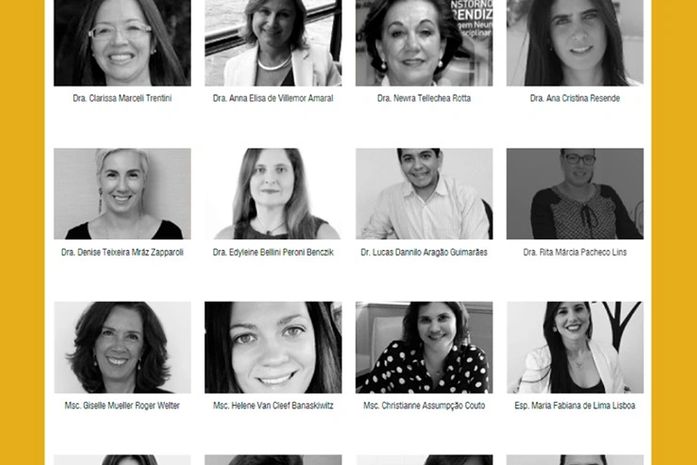The image size is (697, 465).
Task: Open Msc. Helene Van Cleef Banaskiwitz's photo
Action: tap(273, 347)
